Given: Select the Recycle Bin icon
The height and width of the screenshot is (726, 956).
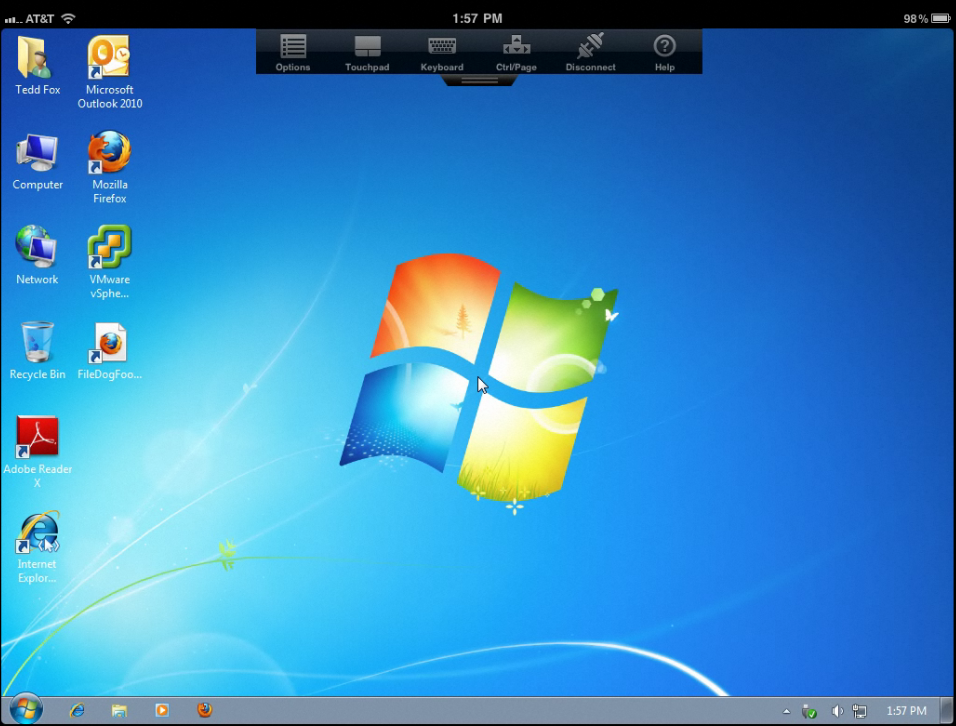Looking at the screenshot, I should coord(37,351).
